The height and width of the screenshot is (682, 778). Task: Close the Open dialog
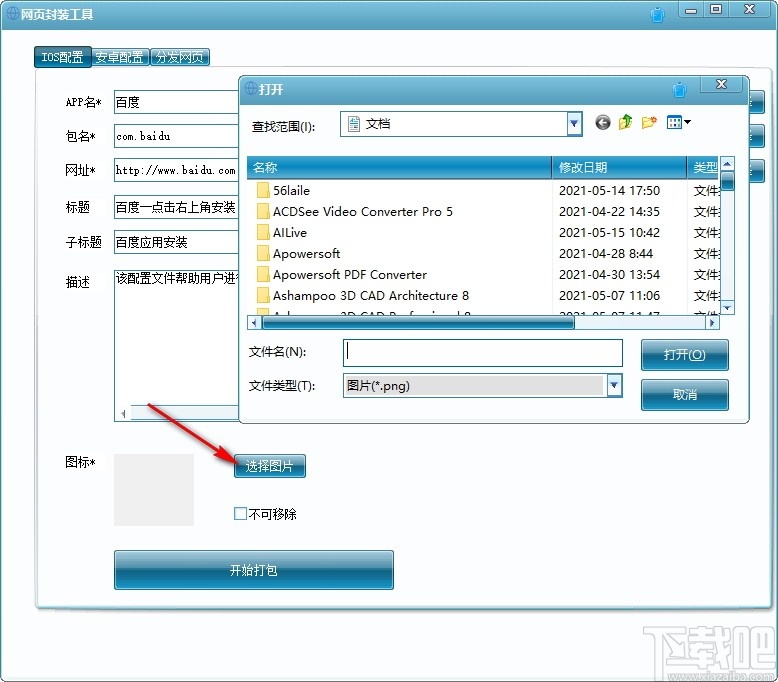[x=721, y=84]
